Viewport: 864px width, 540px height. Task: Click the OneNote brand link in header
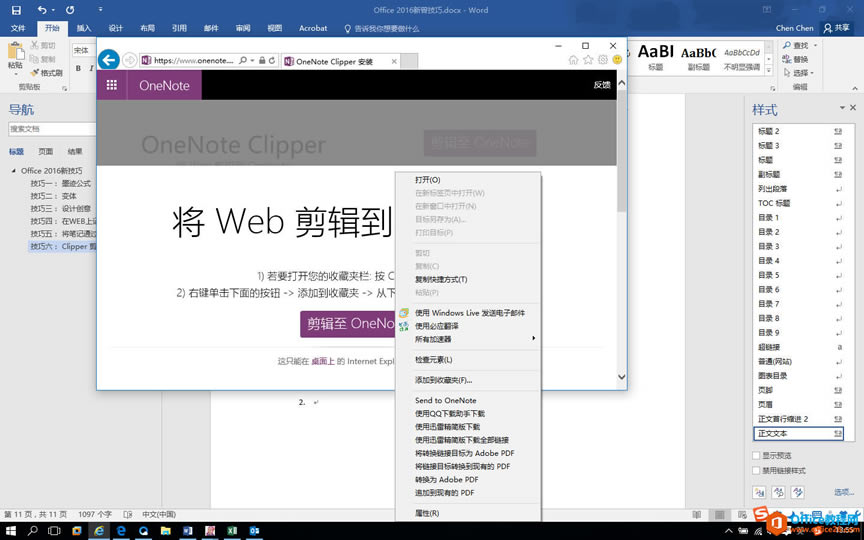tap(164, 85)
